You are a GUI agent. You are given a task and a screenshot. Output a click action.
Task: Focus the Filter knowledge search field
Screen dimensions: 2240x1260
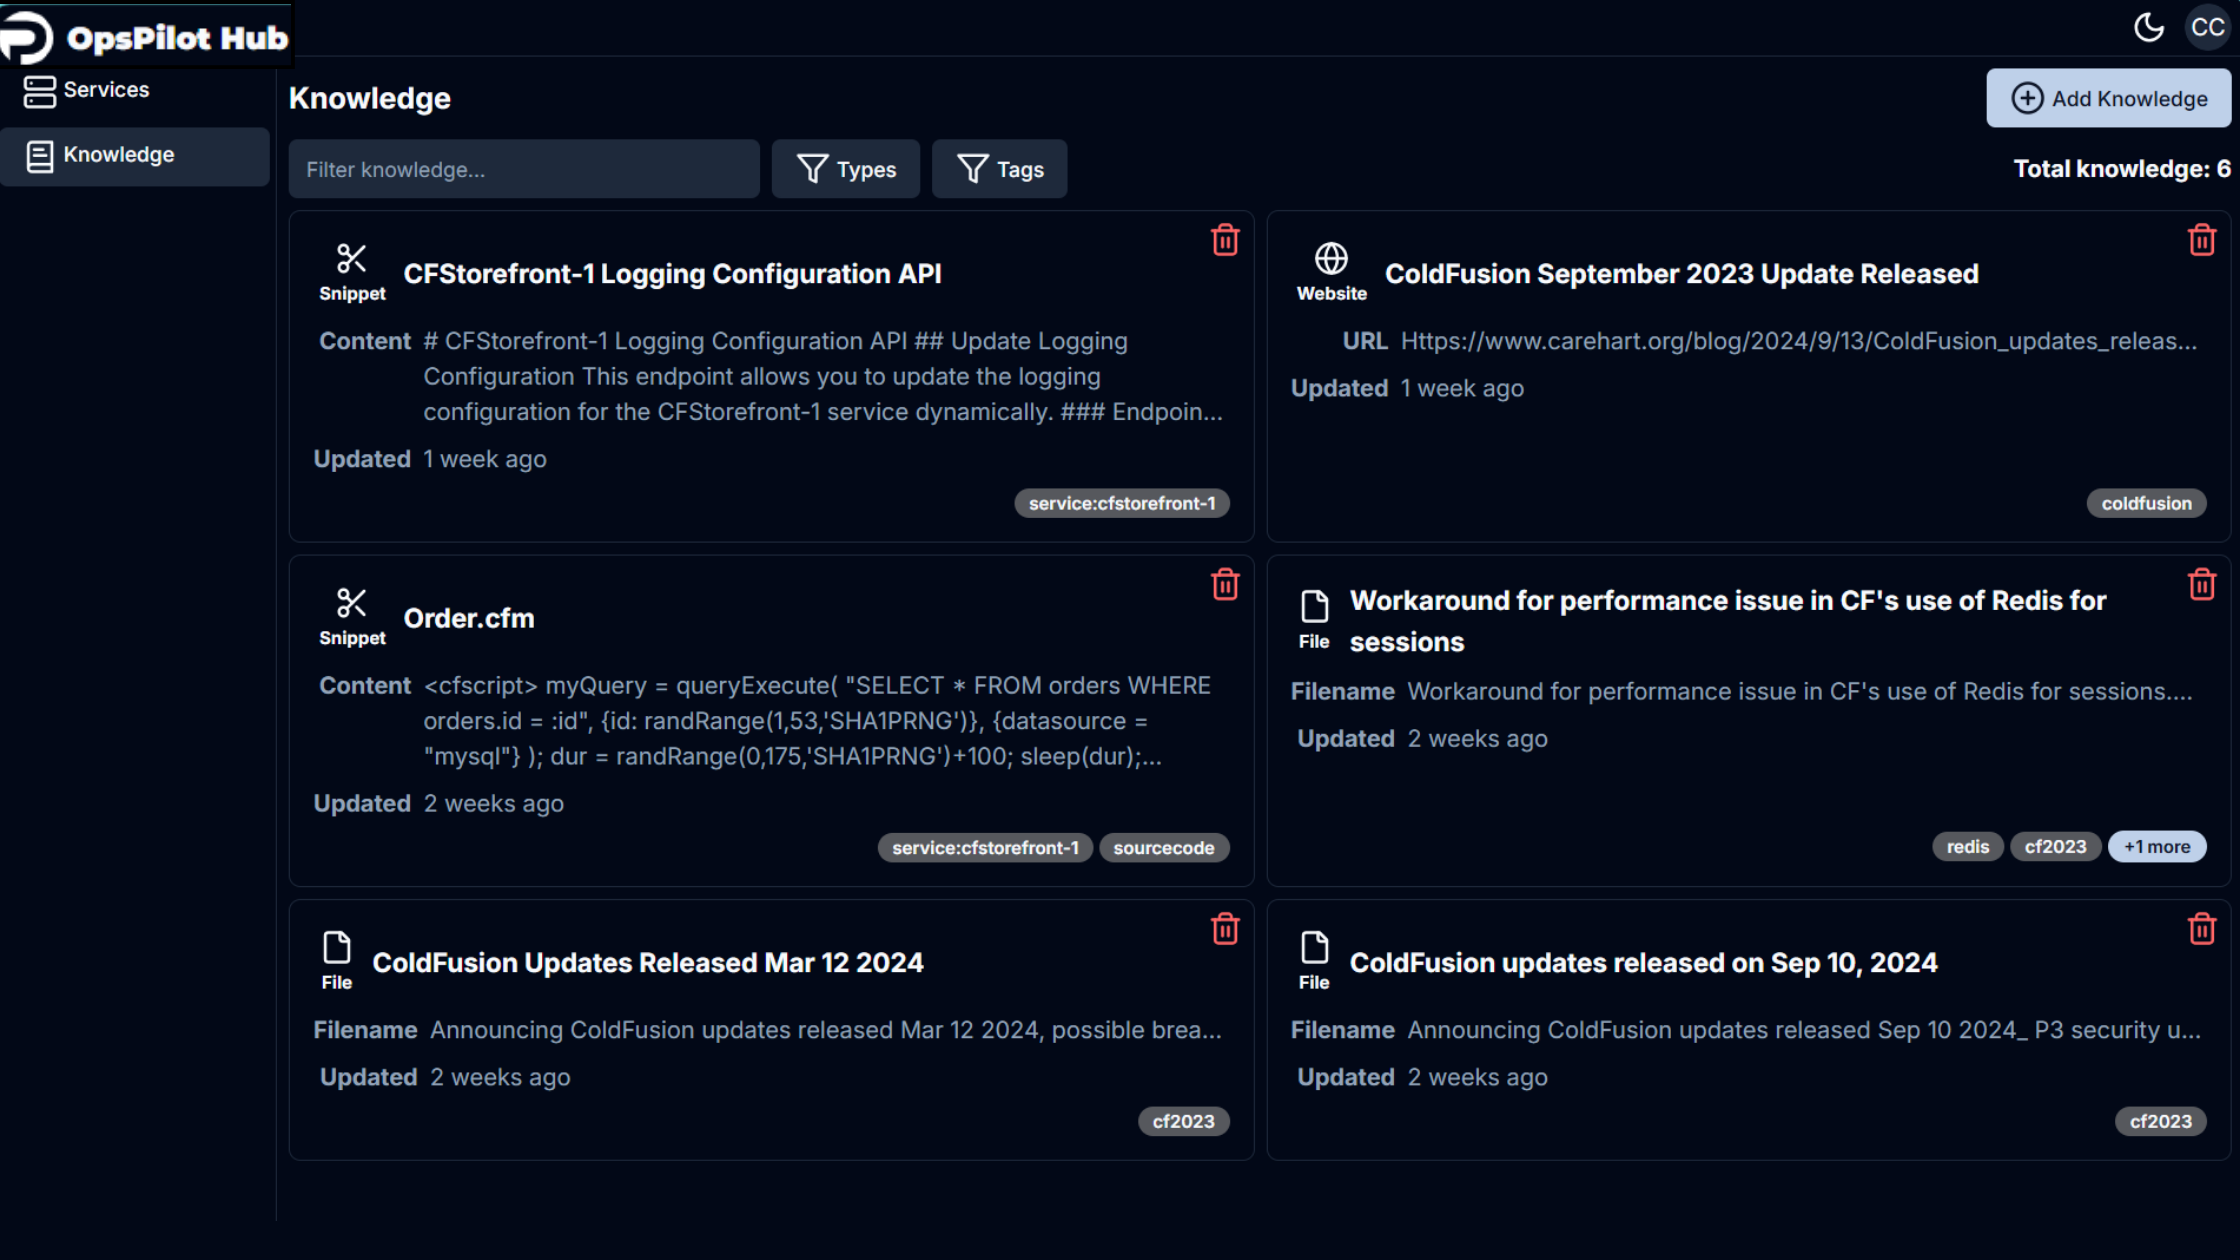(524, 169)
